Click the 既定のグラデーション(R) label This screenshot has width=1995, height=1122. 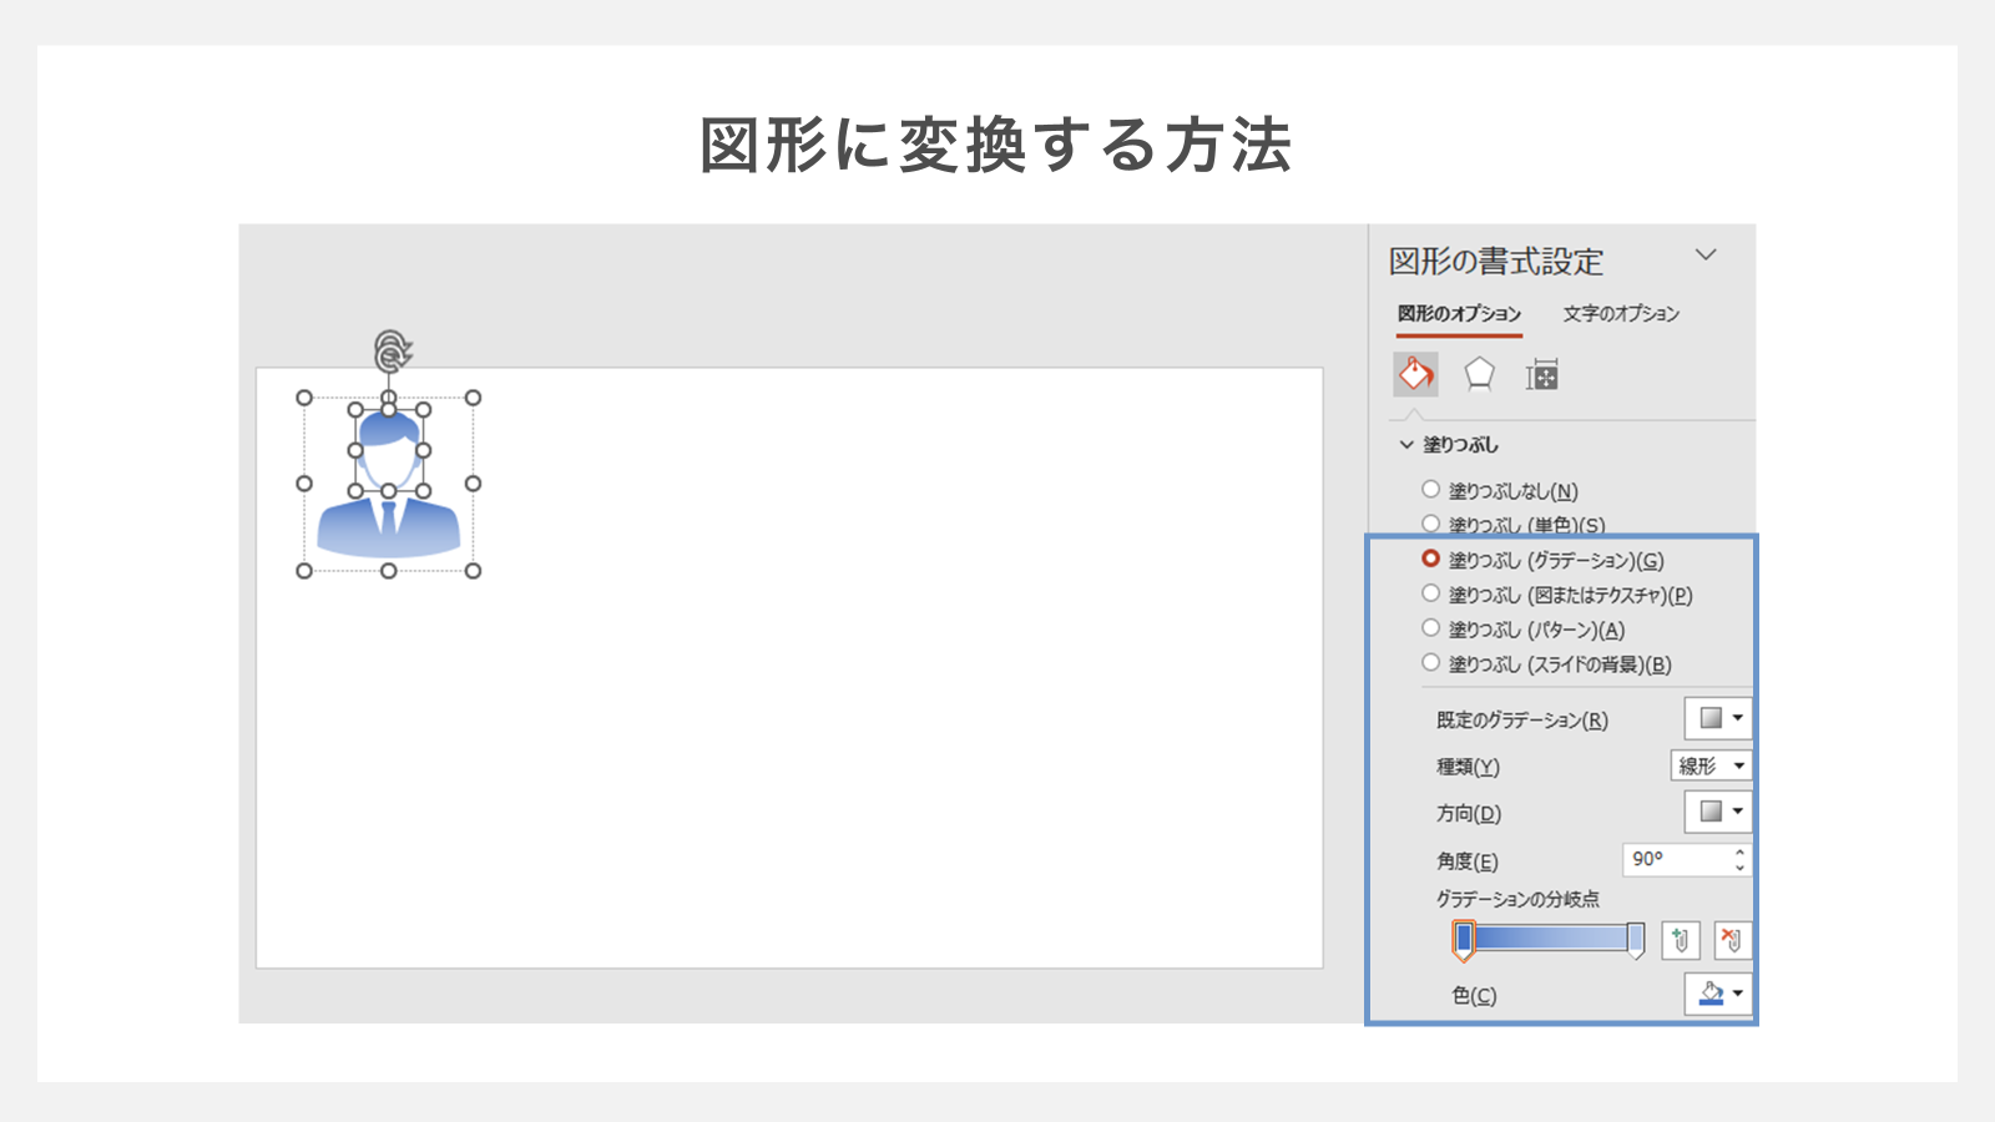point(1522,720)
